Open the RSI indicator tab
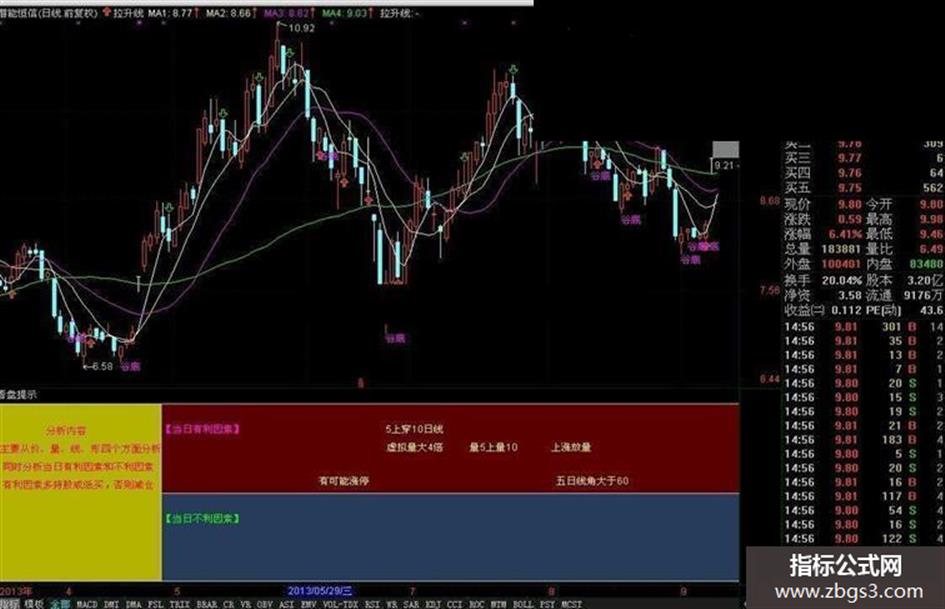945x609 pixels. (x=372, y=604)
